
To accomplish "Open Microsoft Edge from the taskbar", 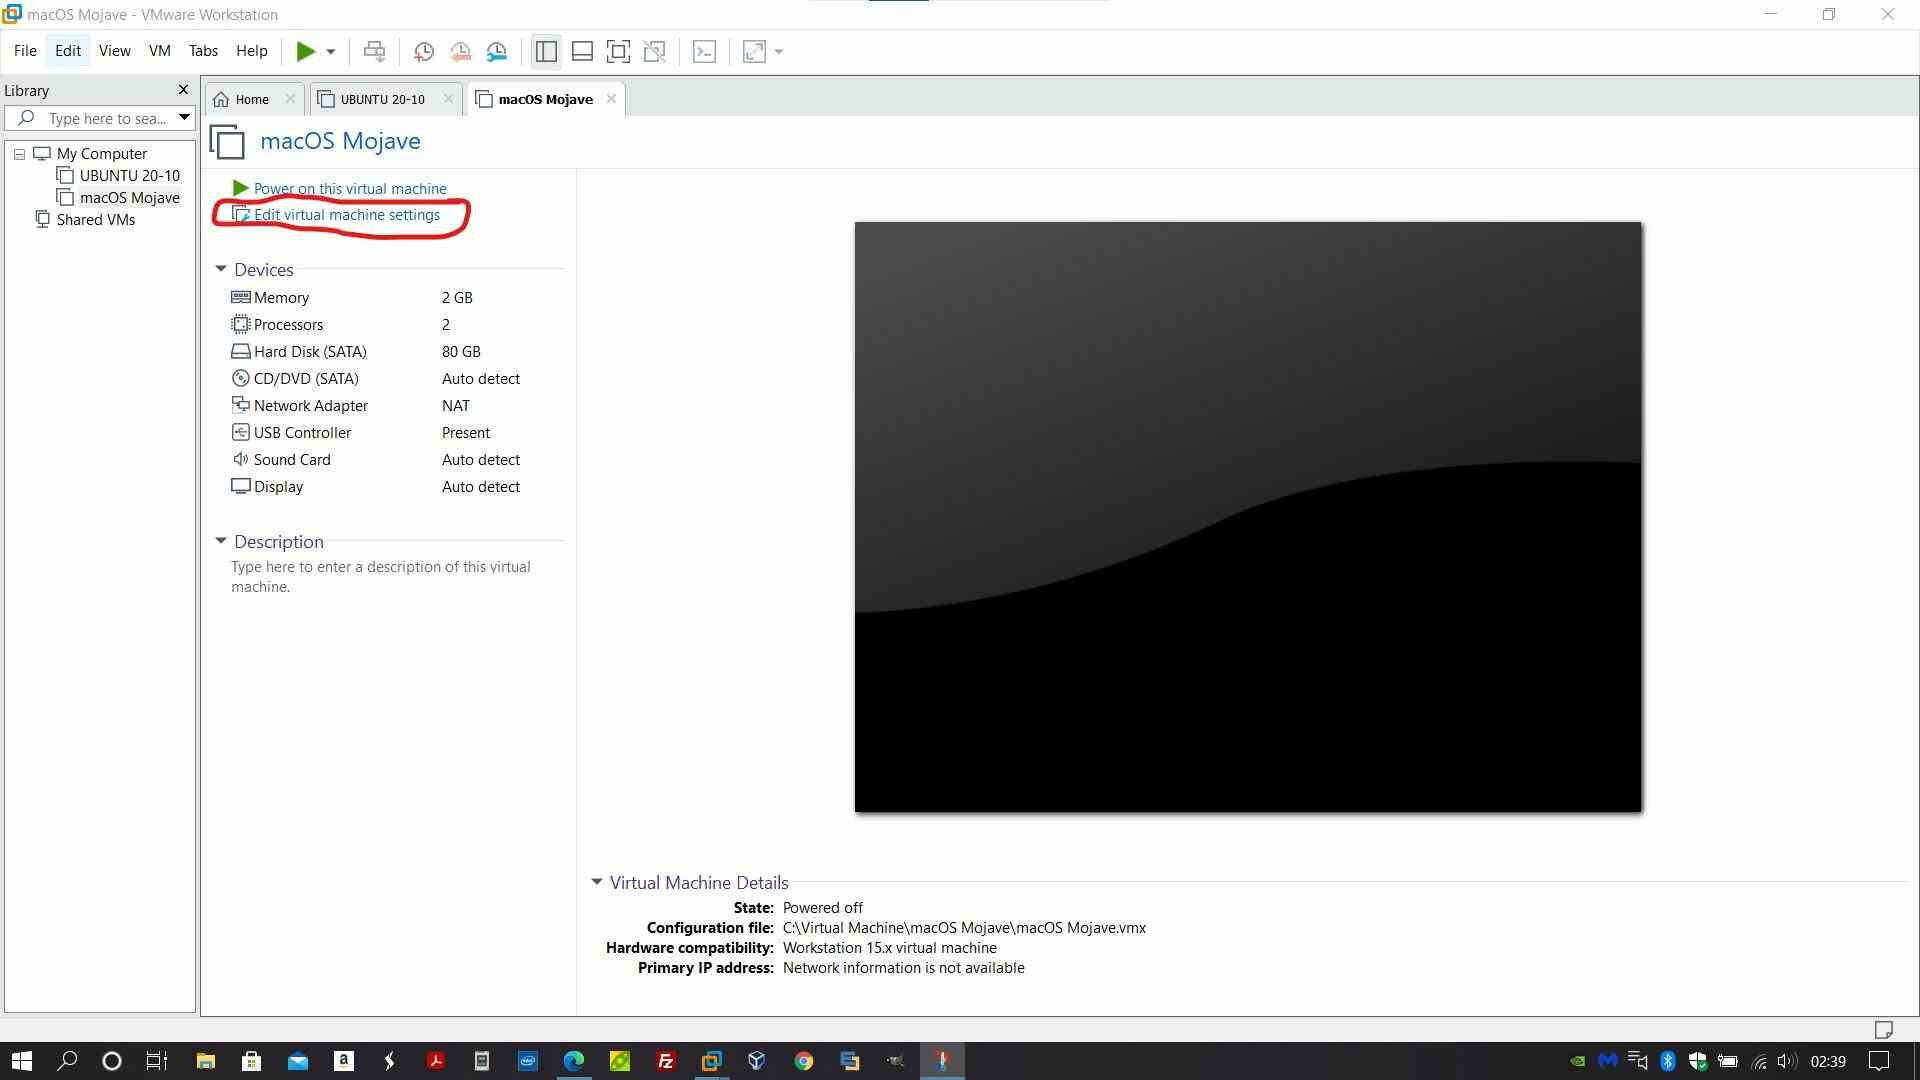I will pos(573,1061).
